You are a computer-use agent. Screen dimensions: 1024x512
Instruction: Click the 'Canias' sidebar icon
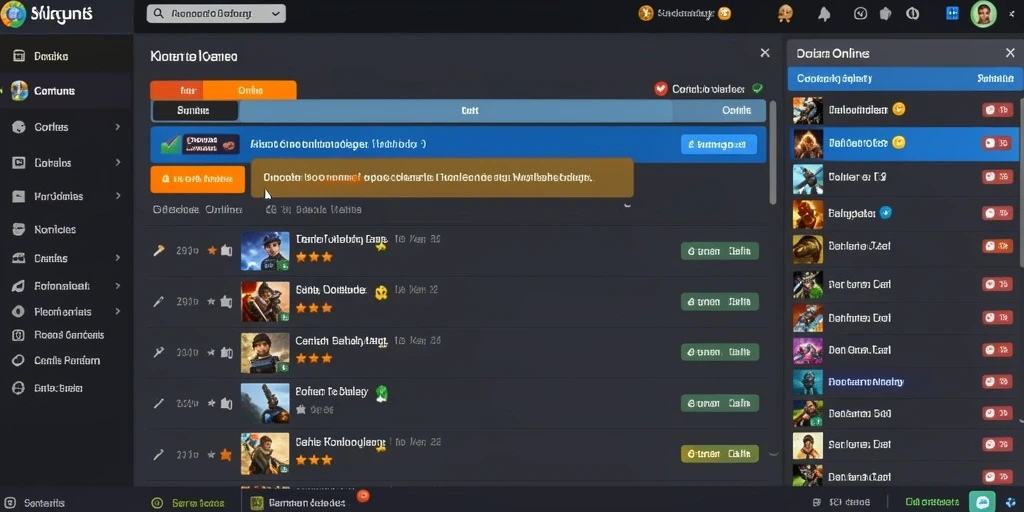[19, 259]
